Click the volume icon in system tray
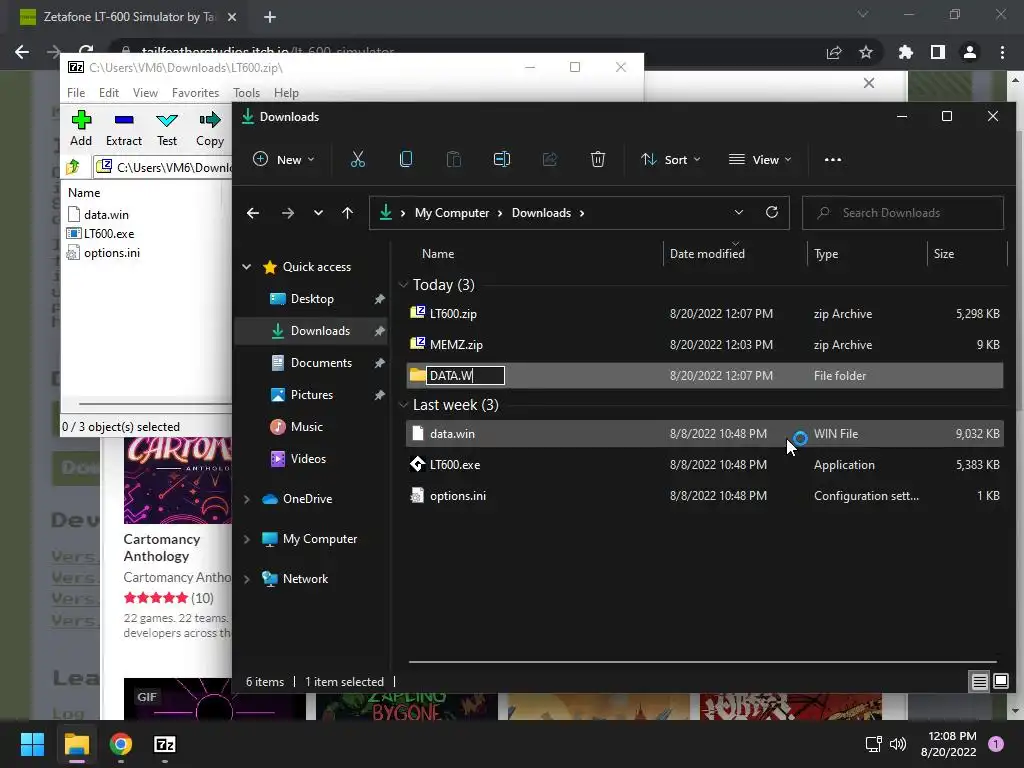 pyautogui.click(x=898, y=744)
